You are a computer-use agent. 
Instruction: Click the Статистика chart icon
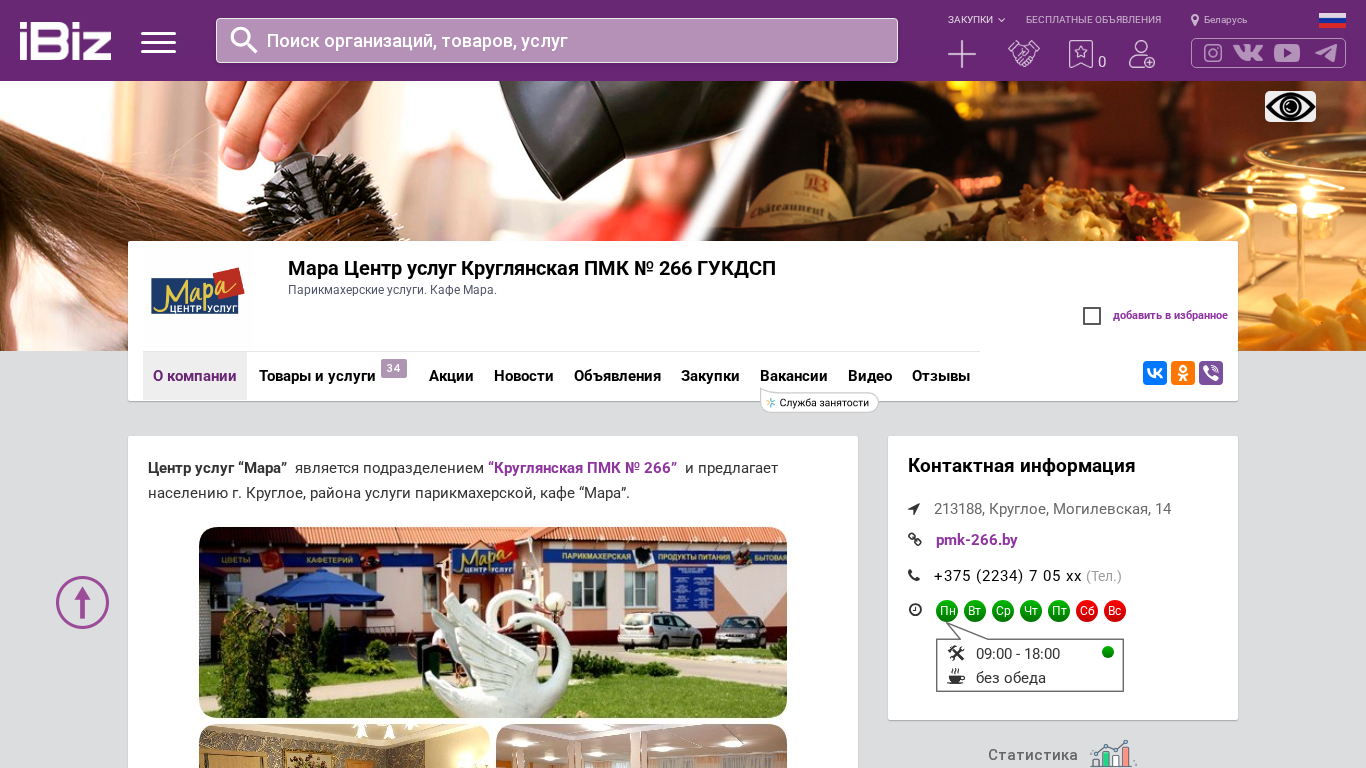(1113, 754)
